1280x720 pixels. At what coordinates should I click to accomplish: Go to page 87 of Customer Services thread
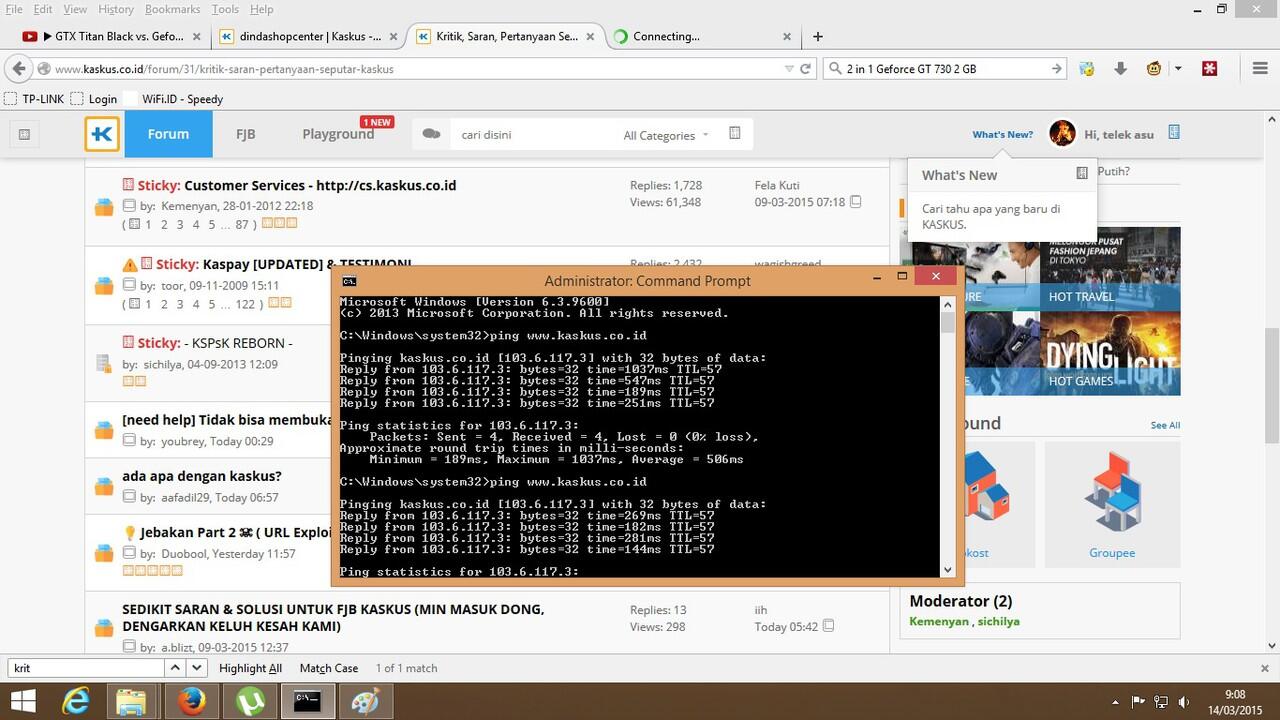click(241, 225)
